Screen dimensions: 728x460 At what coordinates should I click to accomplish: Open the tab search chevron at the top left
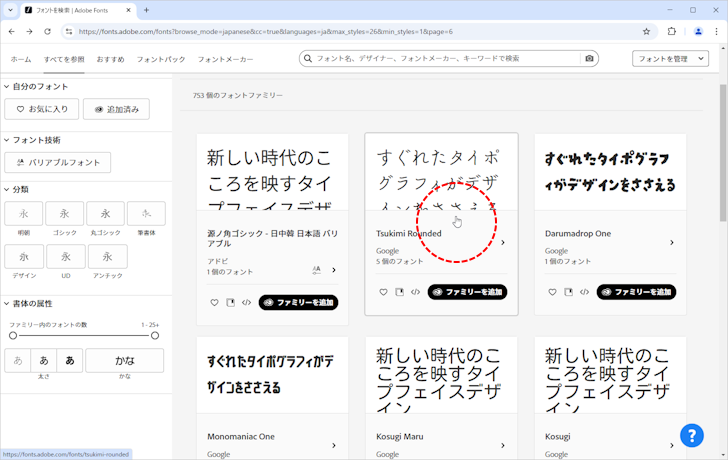10,10
